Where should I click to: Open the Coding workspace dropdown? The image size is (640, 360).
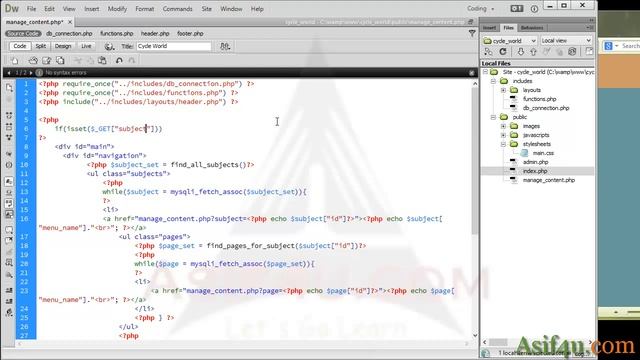(480, 9)
